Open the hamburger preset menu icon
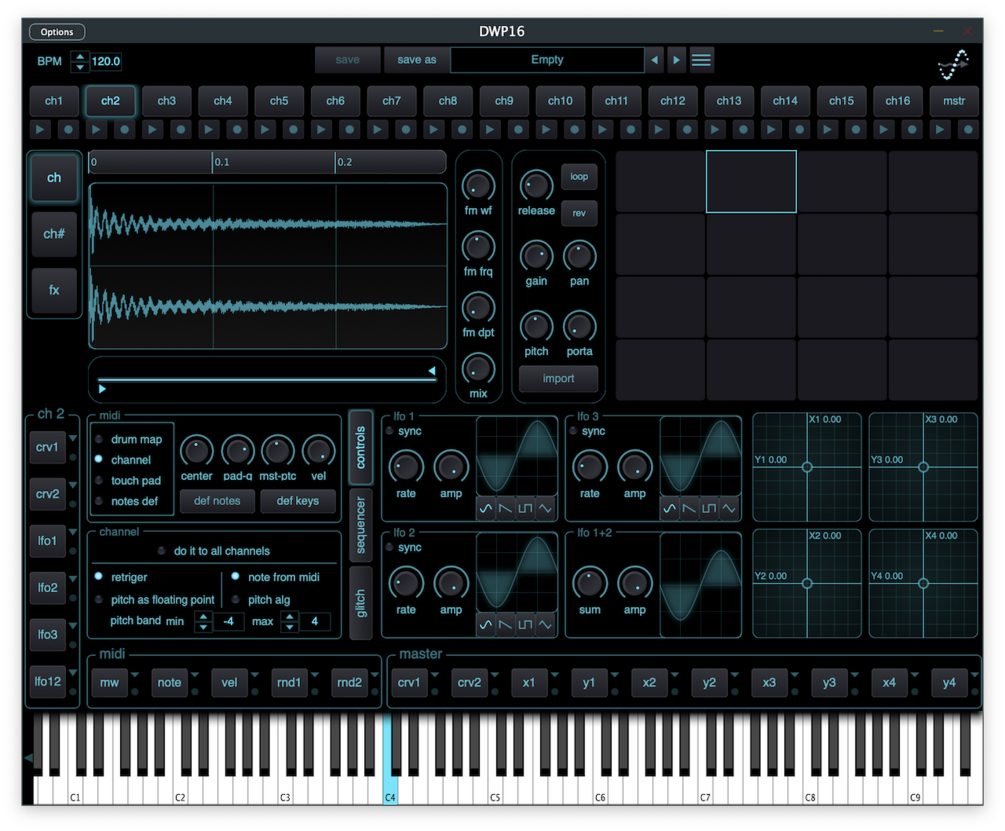 coord(701,60)
